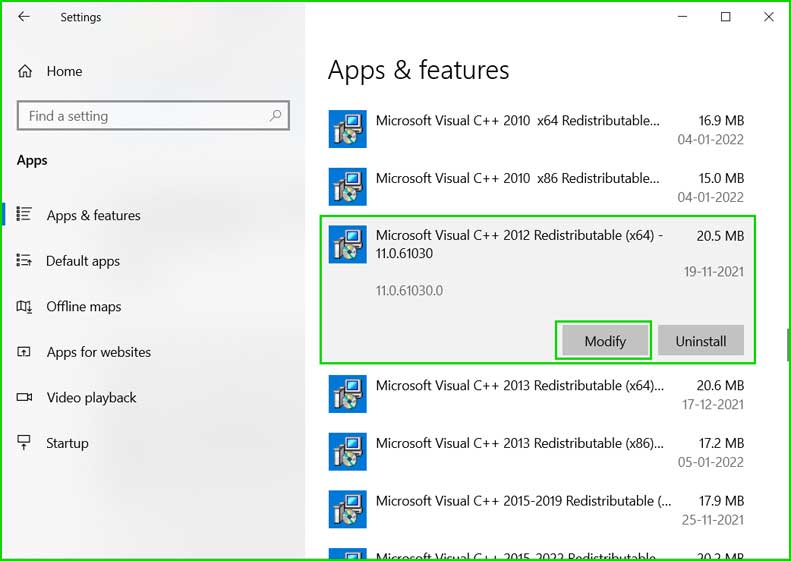Click the Video playback camera icon
The image size is (791, 561).
point(24,397)
